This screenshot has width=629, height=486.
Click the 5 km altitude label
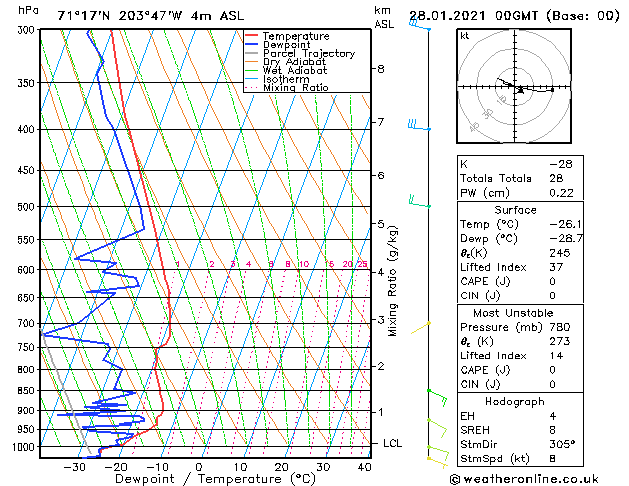(x=380, y=224)
